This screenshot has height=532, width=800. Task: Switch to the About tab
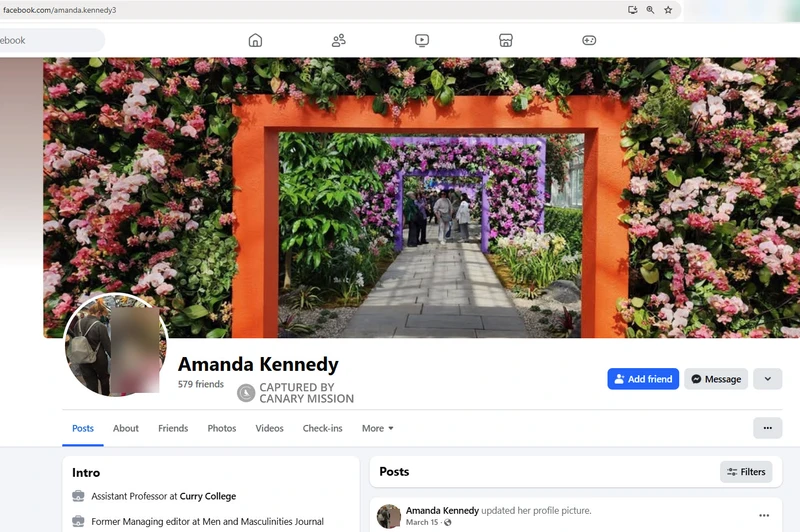[x=126, y=428]
